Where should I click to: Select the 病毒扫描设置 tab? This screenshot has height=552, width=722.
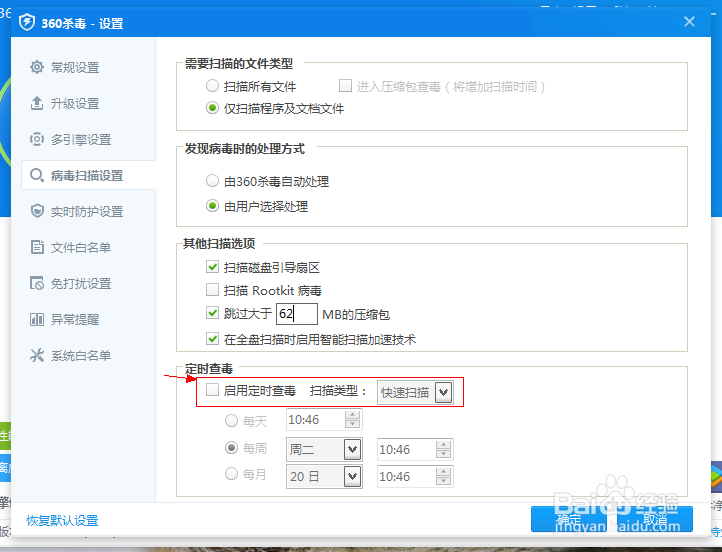click(x=87, y=175)
